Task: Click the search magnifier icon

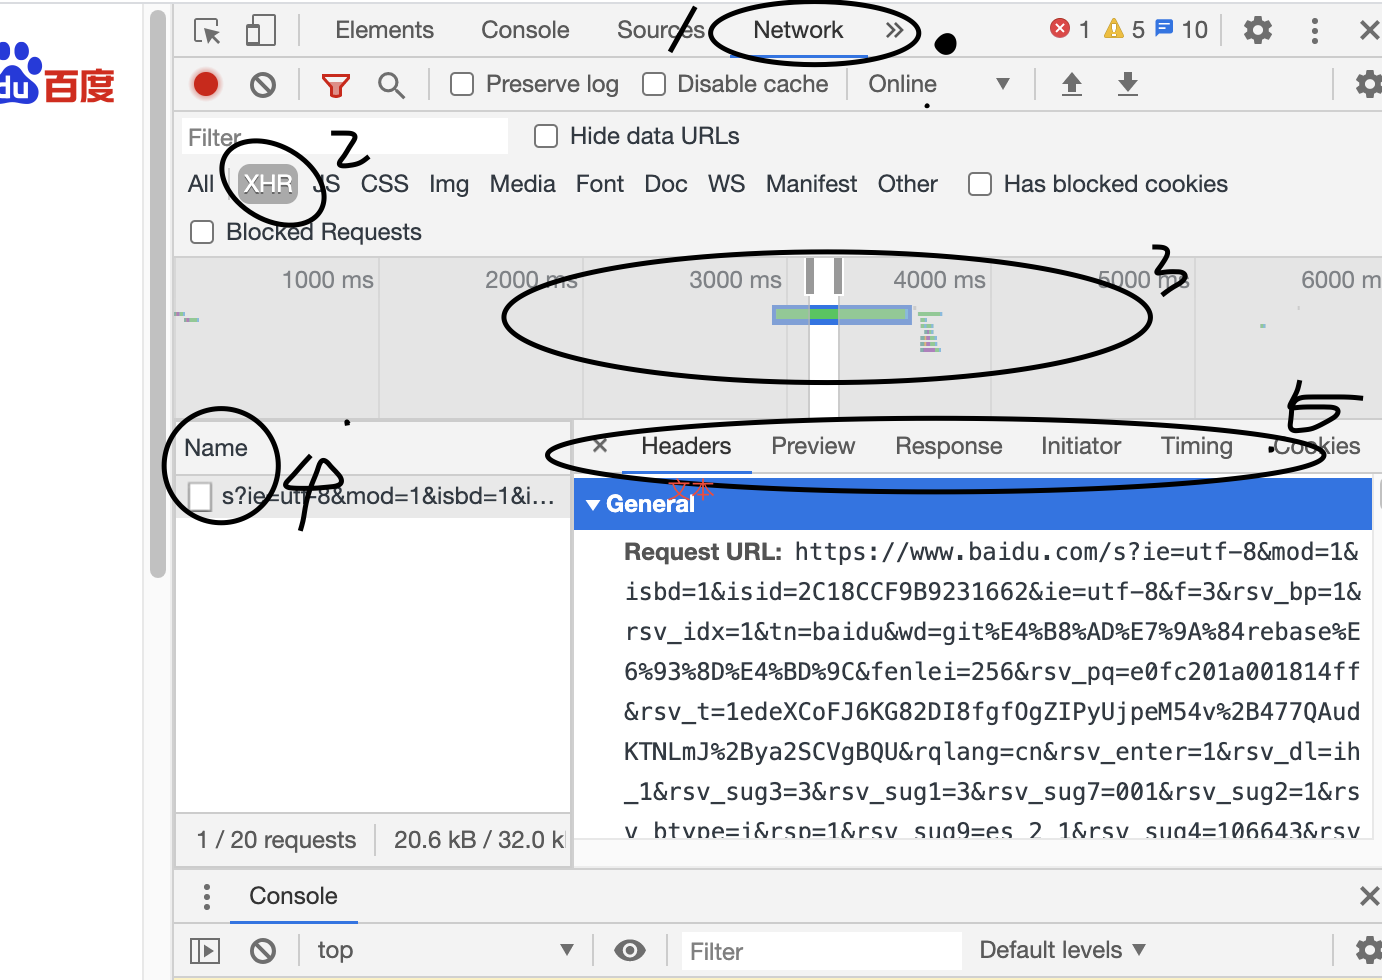Action: [x=391, y=84]
